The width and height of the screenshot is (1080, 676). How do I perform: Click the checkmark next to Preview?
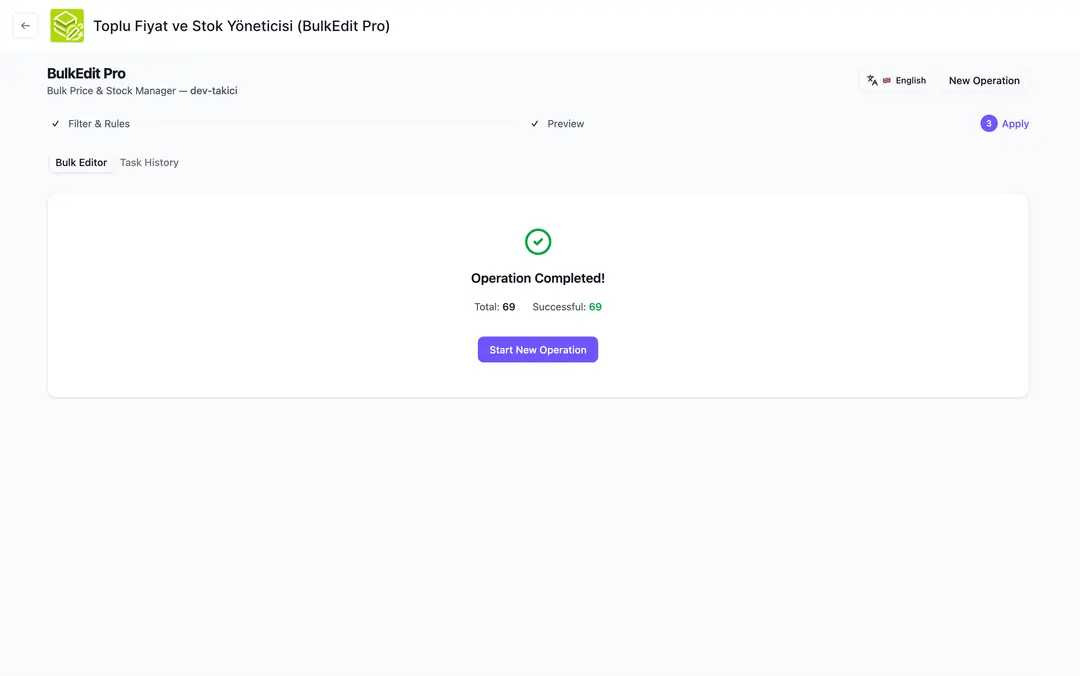tap(535, 124)
